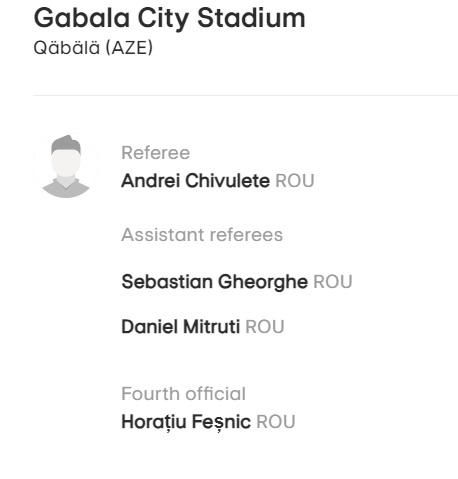Click the Fourth official label
Viewport: 458px width, 479px height.
(183, 394)
